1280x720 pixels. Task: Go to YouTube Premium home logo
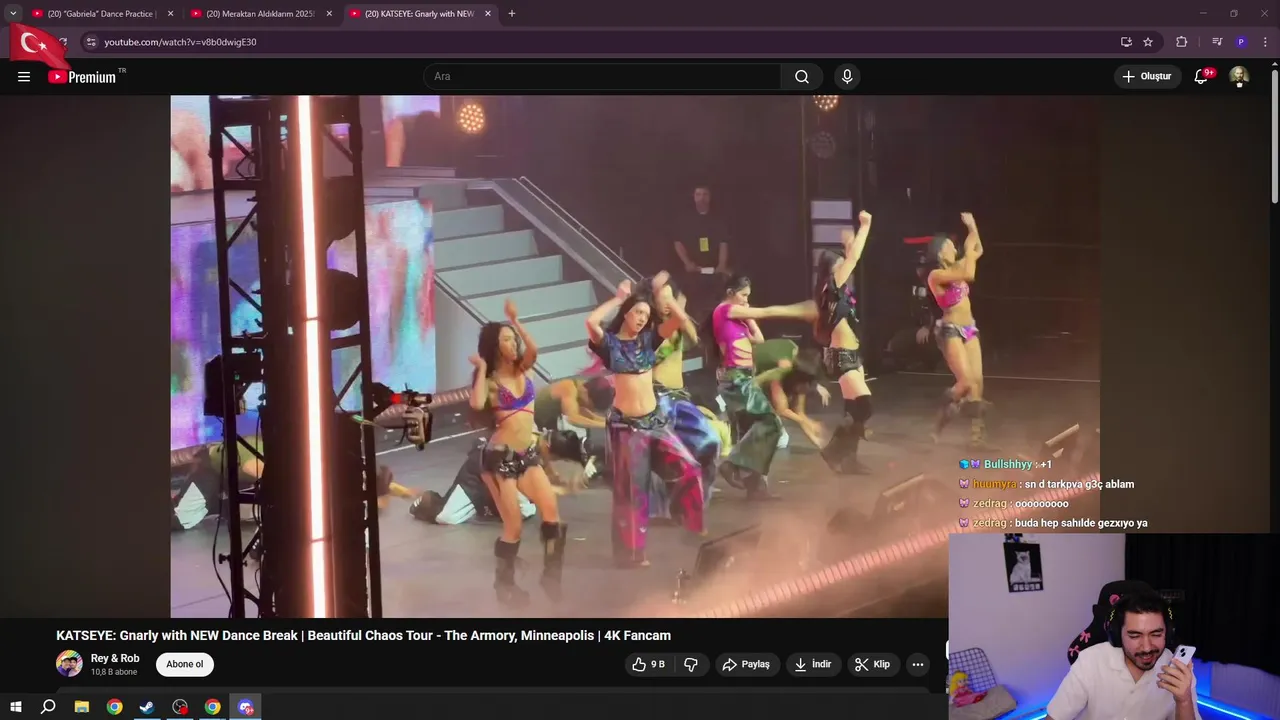pyautogui.click(x=82, y=77)
